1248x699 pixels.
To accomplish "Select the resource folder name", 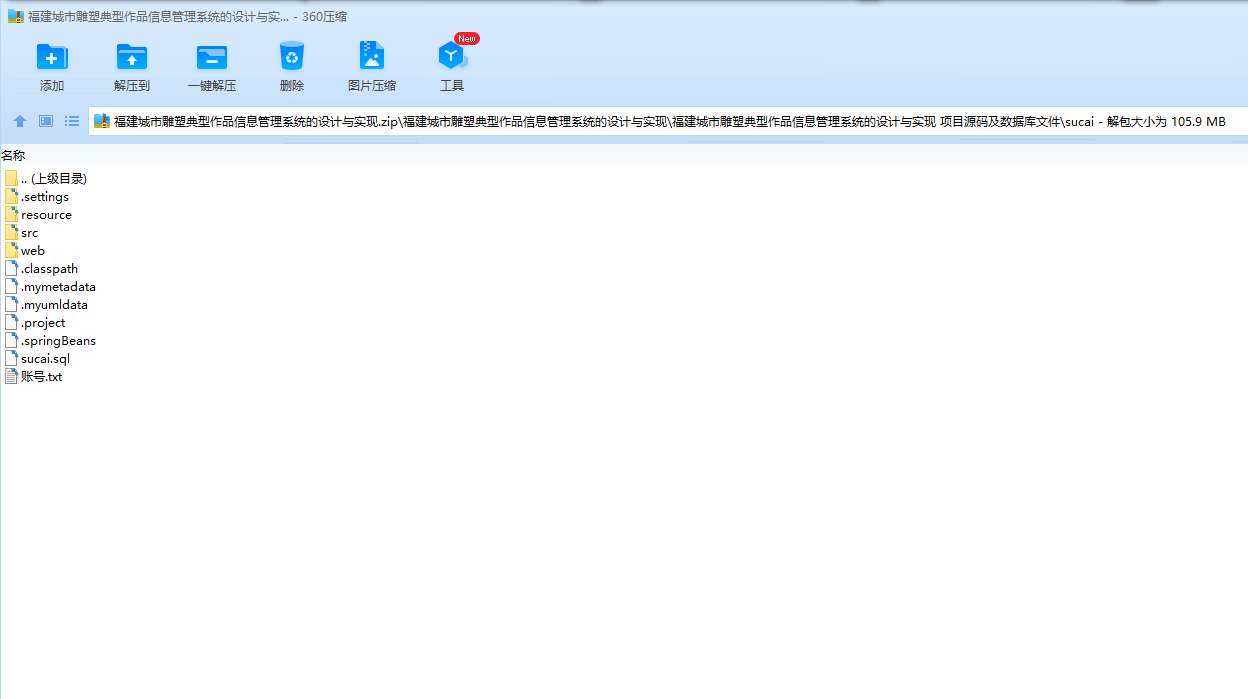I will click(46, 215).
